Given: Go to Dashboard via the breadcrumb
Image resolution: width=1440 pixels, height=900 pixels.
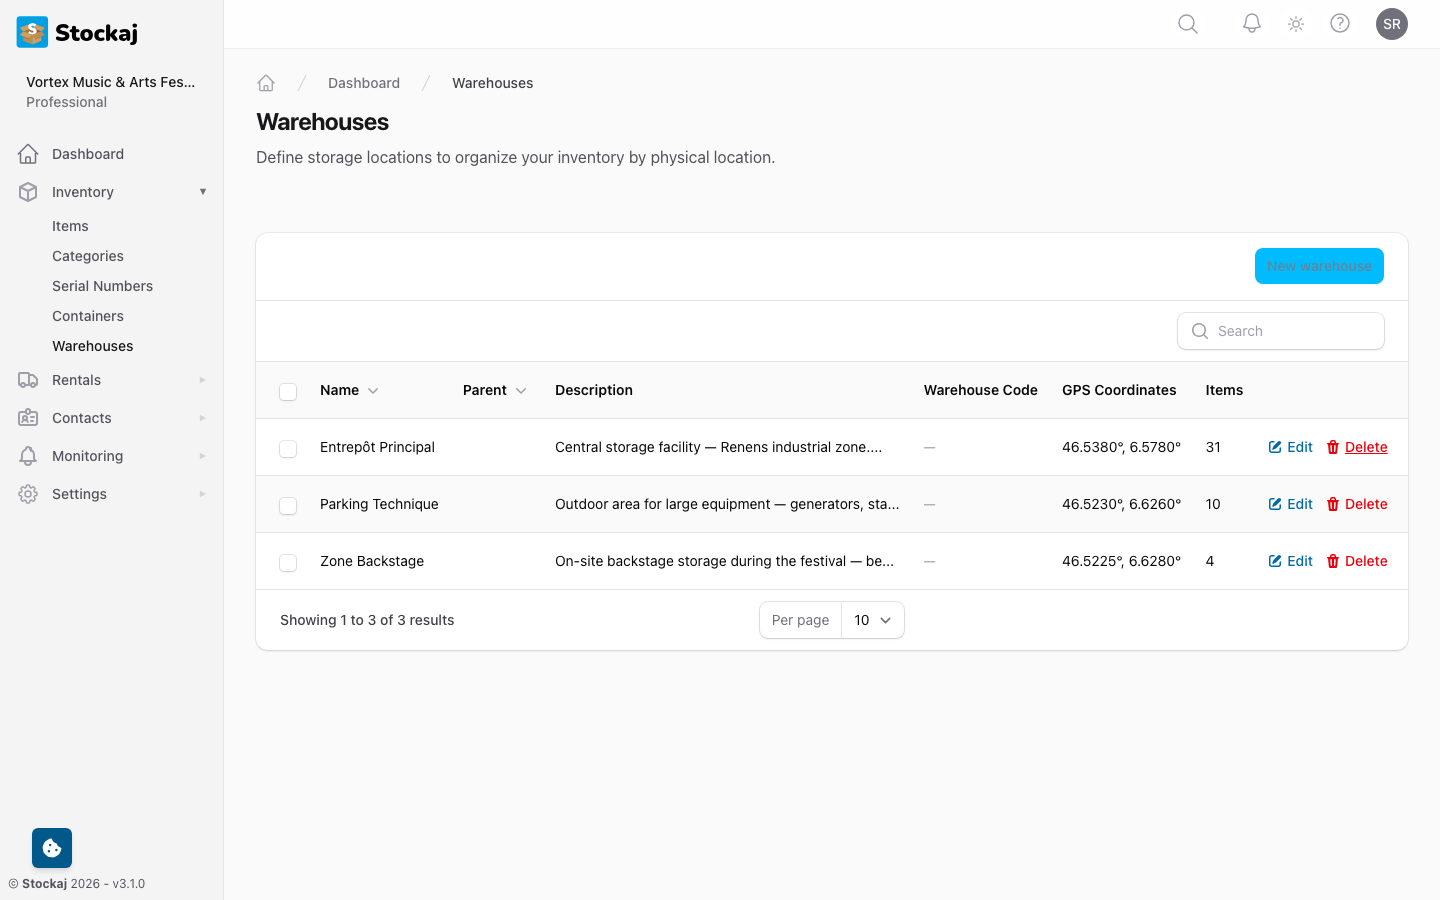Looking at the screenshot, I should click(364, 82).
